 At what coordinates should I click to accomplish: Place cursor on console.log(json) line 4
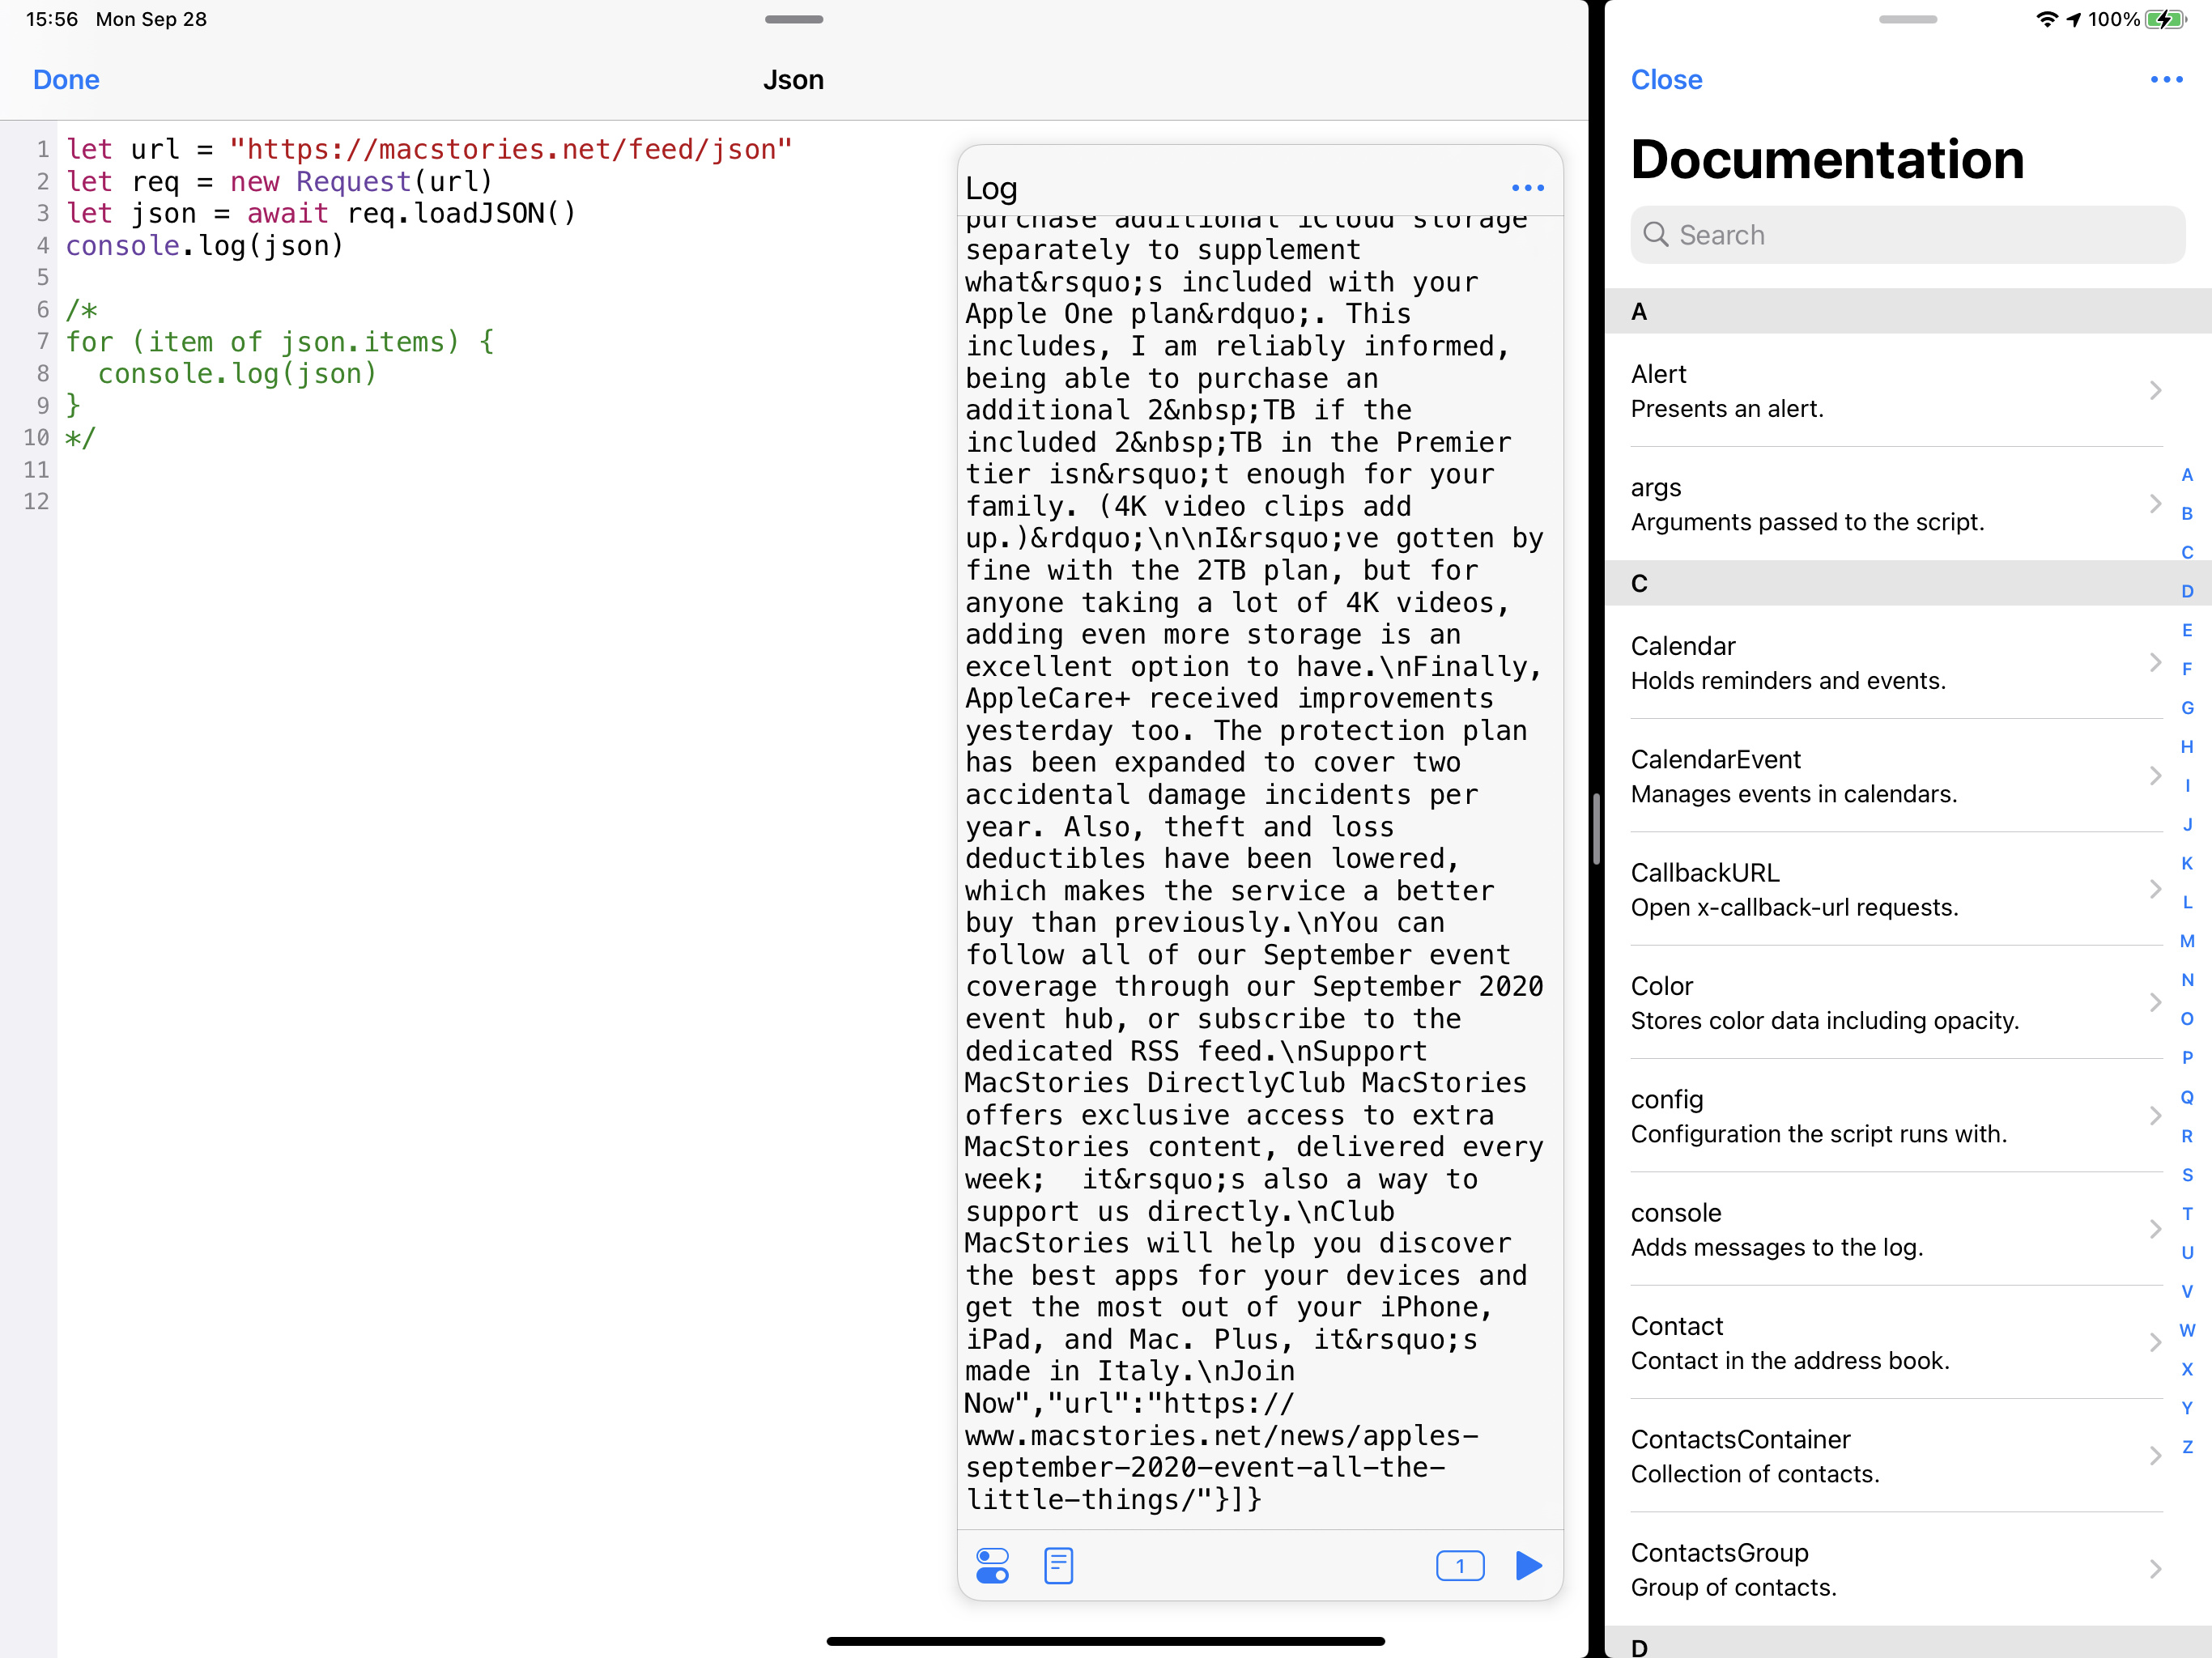[205, 246]
